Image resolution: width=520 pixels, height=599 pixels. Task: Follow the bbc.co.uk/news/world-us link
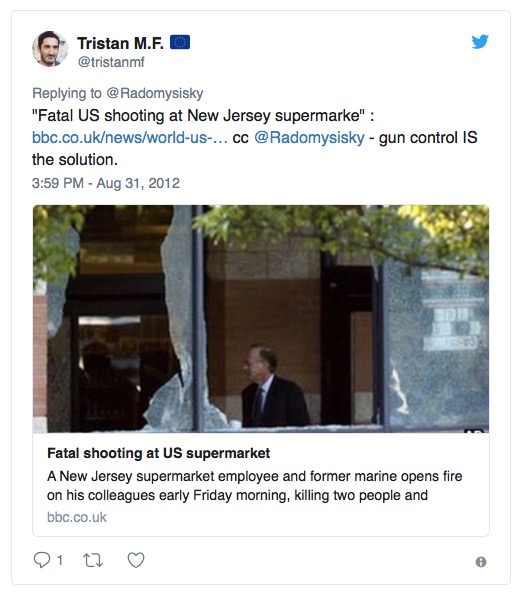(x=130, y=138)
